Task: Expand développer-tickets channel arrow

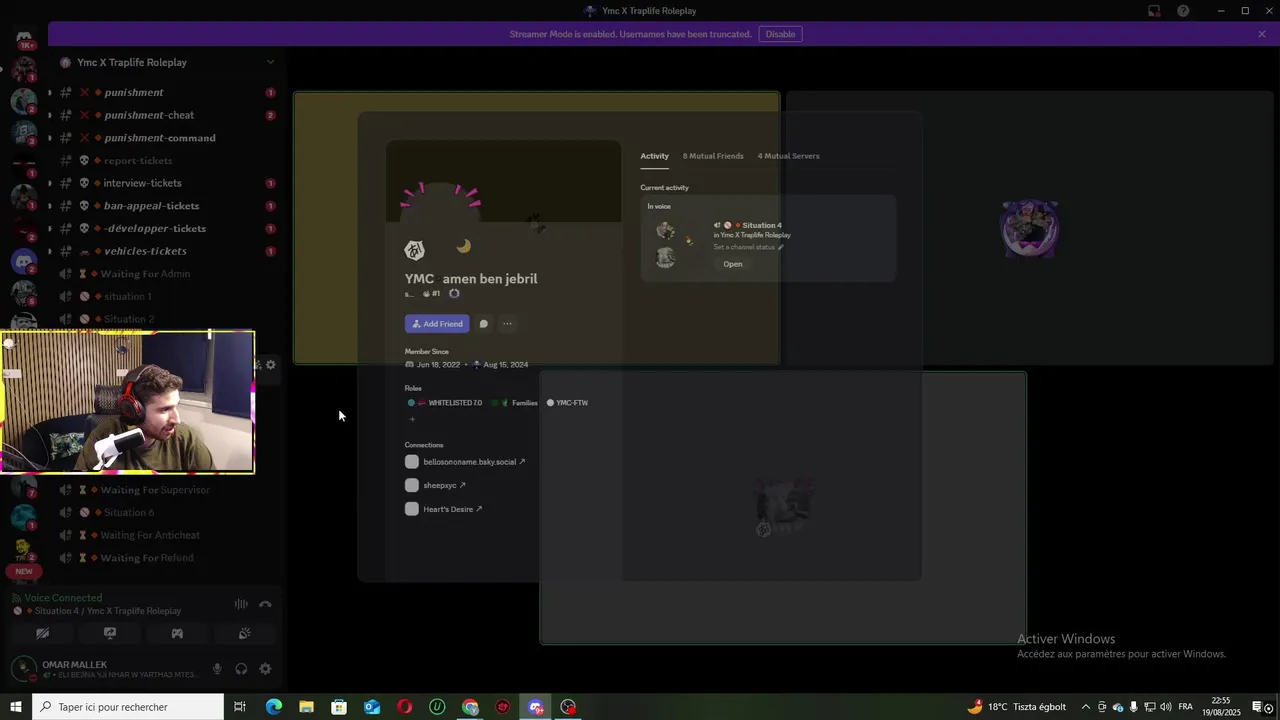Action: [x=49, y=228]
